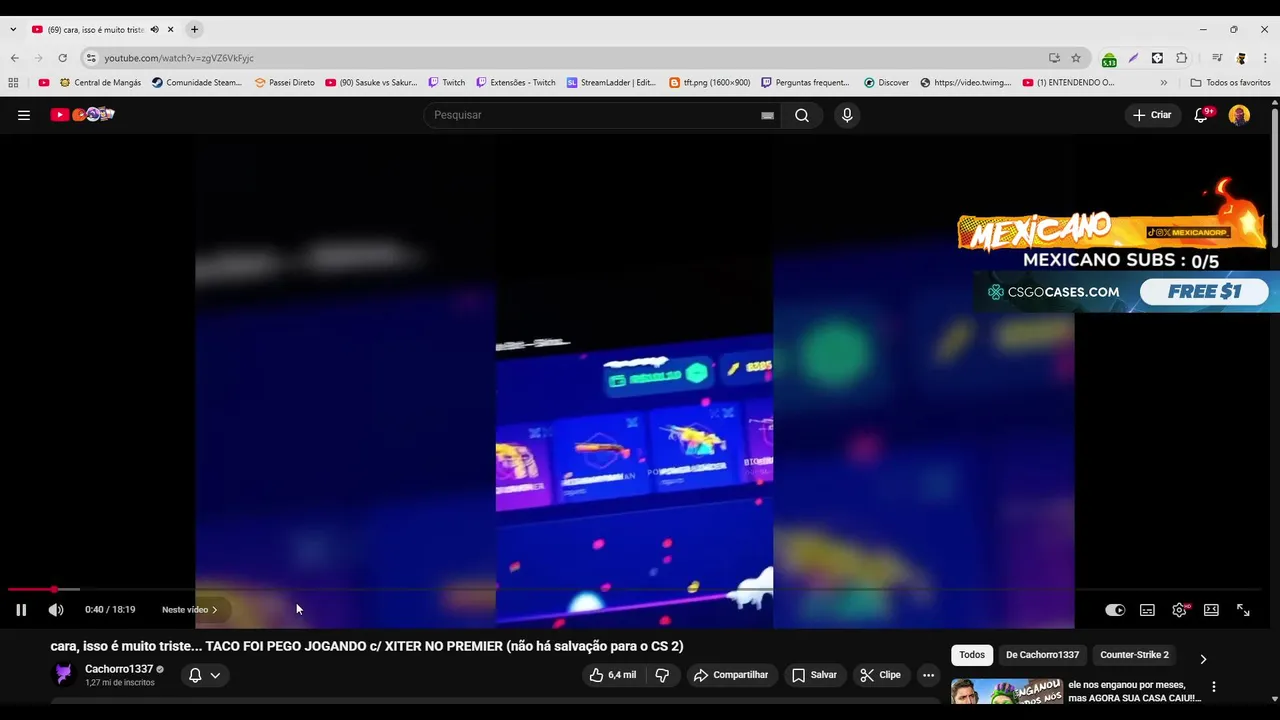This screenshot has height=720, width=1280.
Task: Open 'tft.png (1600×900)' bookmark
Action: tap(709, 83)
